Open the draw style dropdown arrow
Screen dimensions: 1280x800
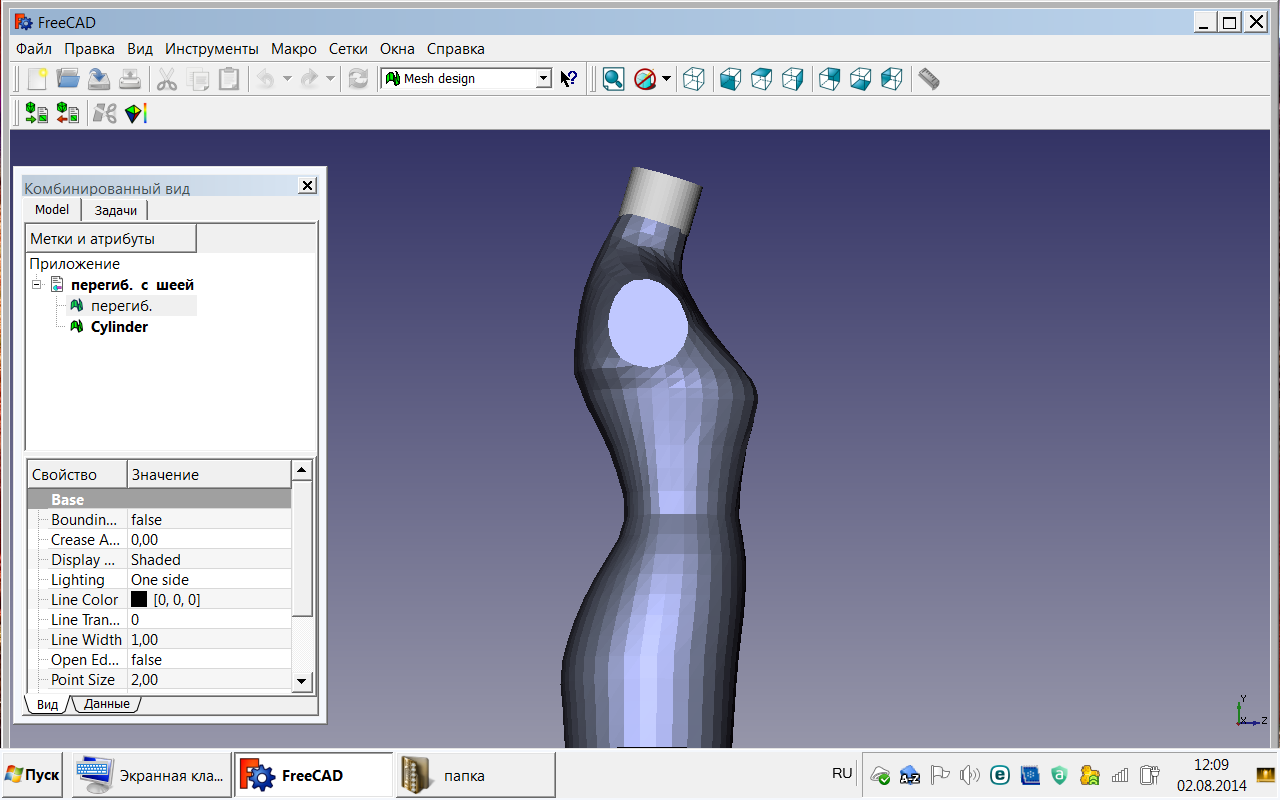pyautogui.click(x=666, y=79)
